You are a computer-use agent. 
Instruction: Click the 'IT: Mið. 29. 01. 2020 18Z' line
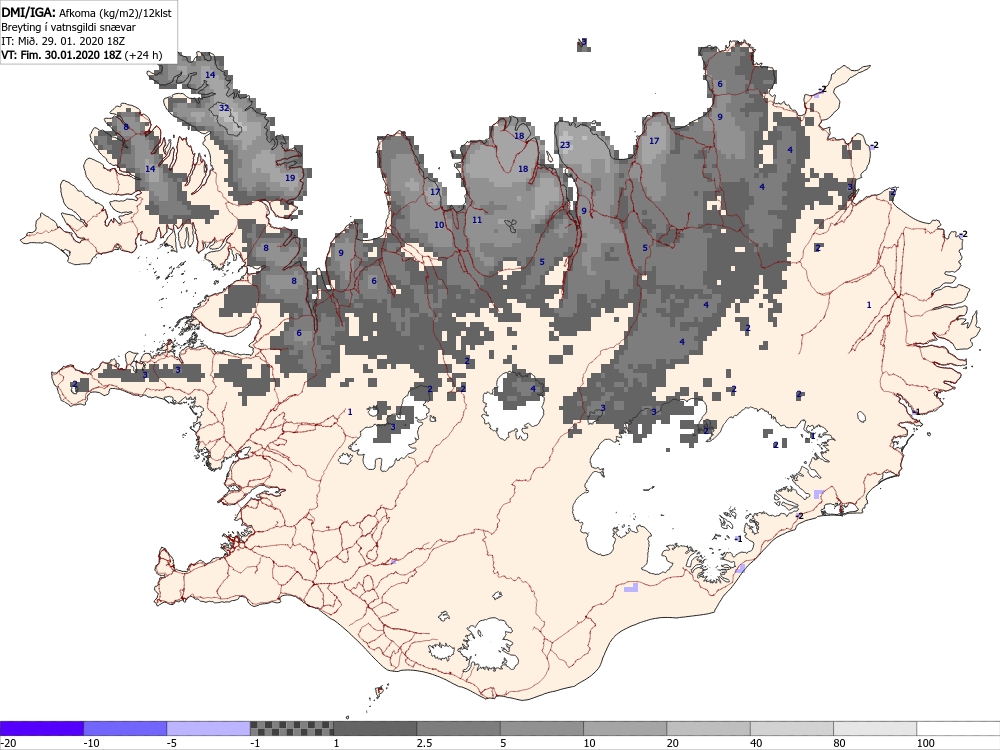(63, 41)
